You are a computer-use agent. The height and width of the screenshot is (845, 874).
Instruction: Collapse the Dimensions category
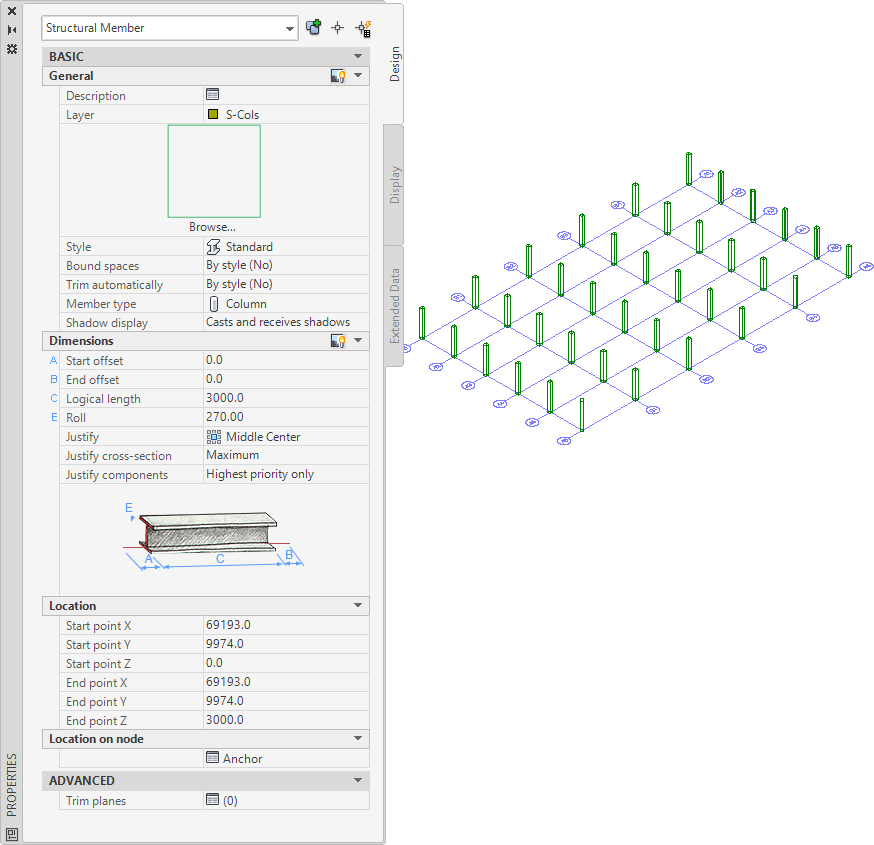click(358, 340)
